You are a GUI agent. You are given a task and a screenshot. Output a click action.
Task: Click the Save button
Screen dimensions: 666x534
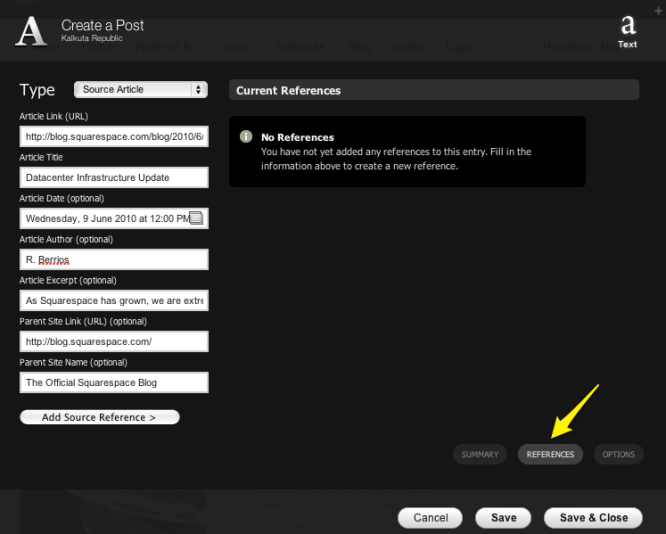pyautogui.click(x=504, y=518)
